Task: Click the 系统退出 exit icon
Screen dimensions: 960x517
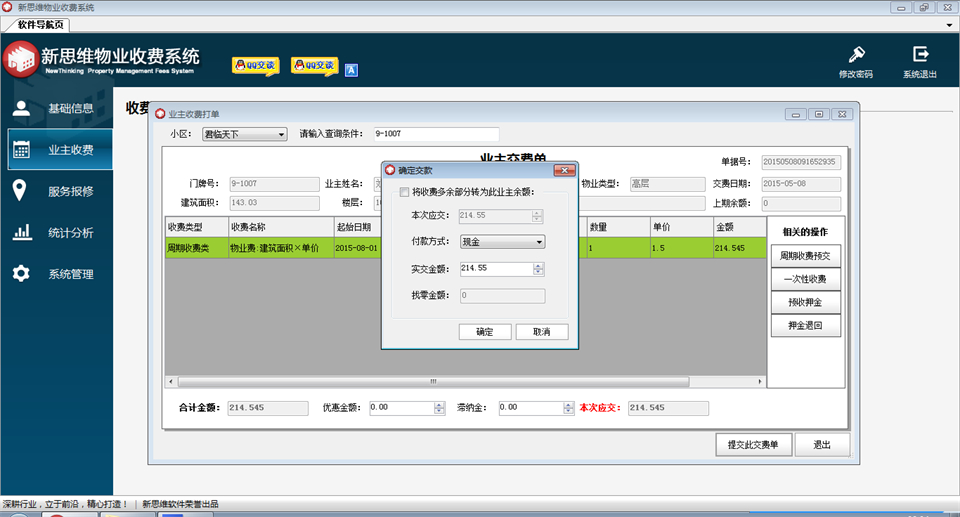Action: pos(920,54)
